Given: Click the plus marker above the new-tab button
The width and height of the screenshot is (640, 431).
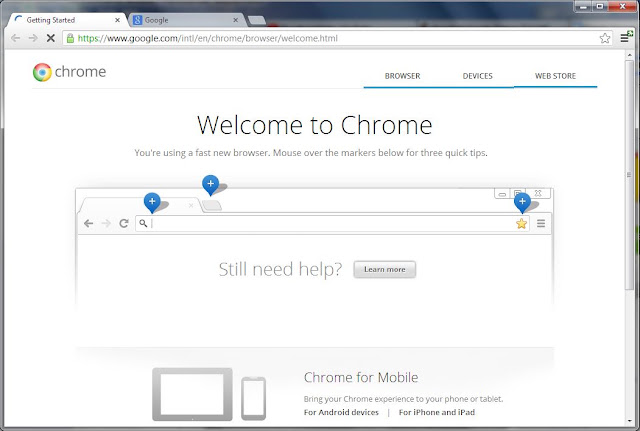Looking at the screenshot, I should click(211, 185).
